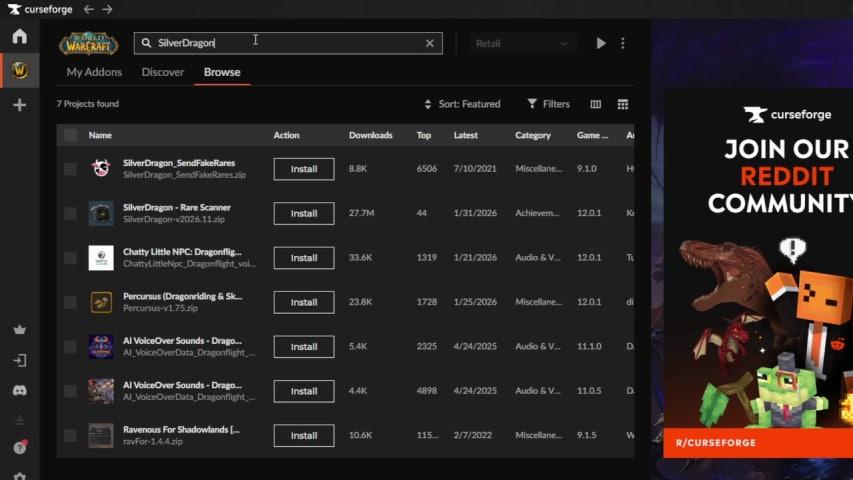Click the 27.7M downloads value

361,213
